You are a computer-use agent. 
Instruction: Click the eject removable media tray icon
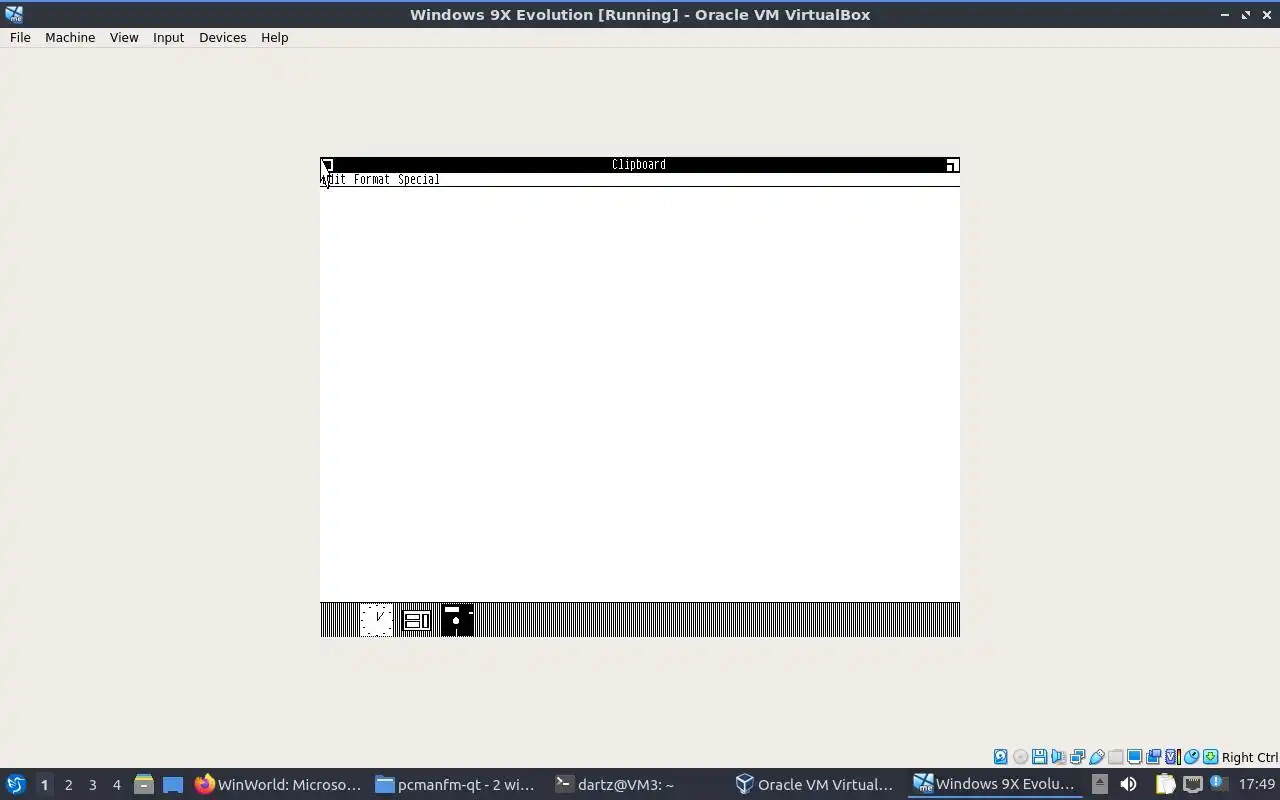(1099, 784)
